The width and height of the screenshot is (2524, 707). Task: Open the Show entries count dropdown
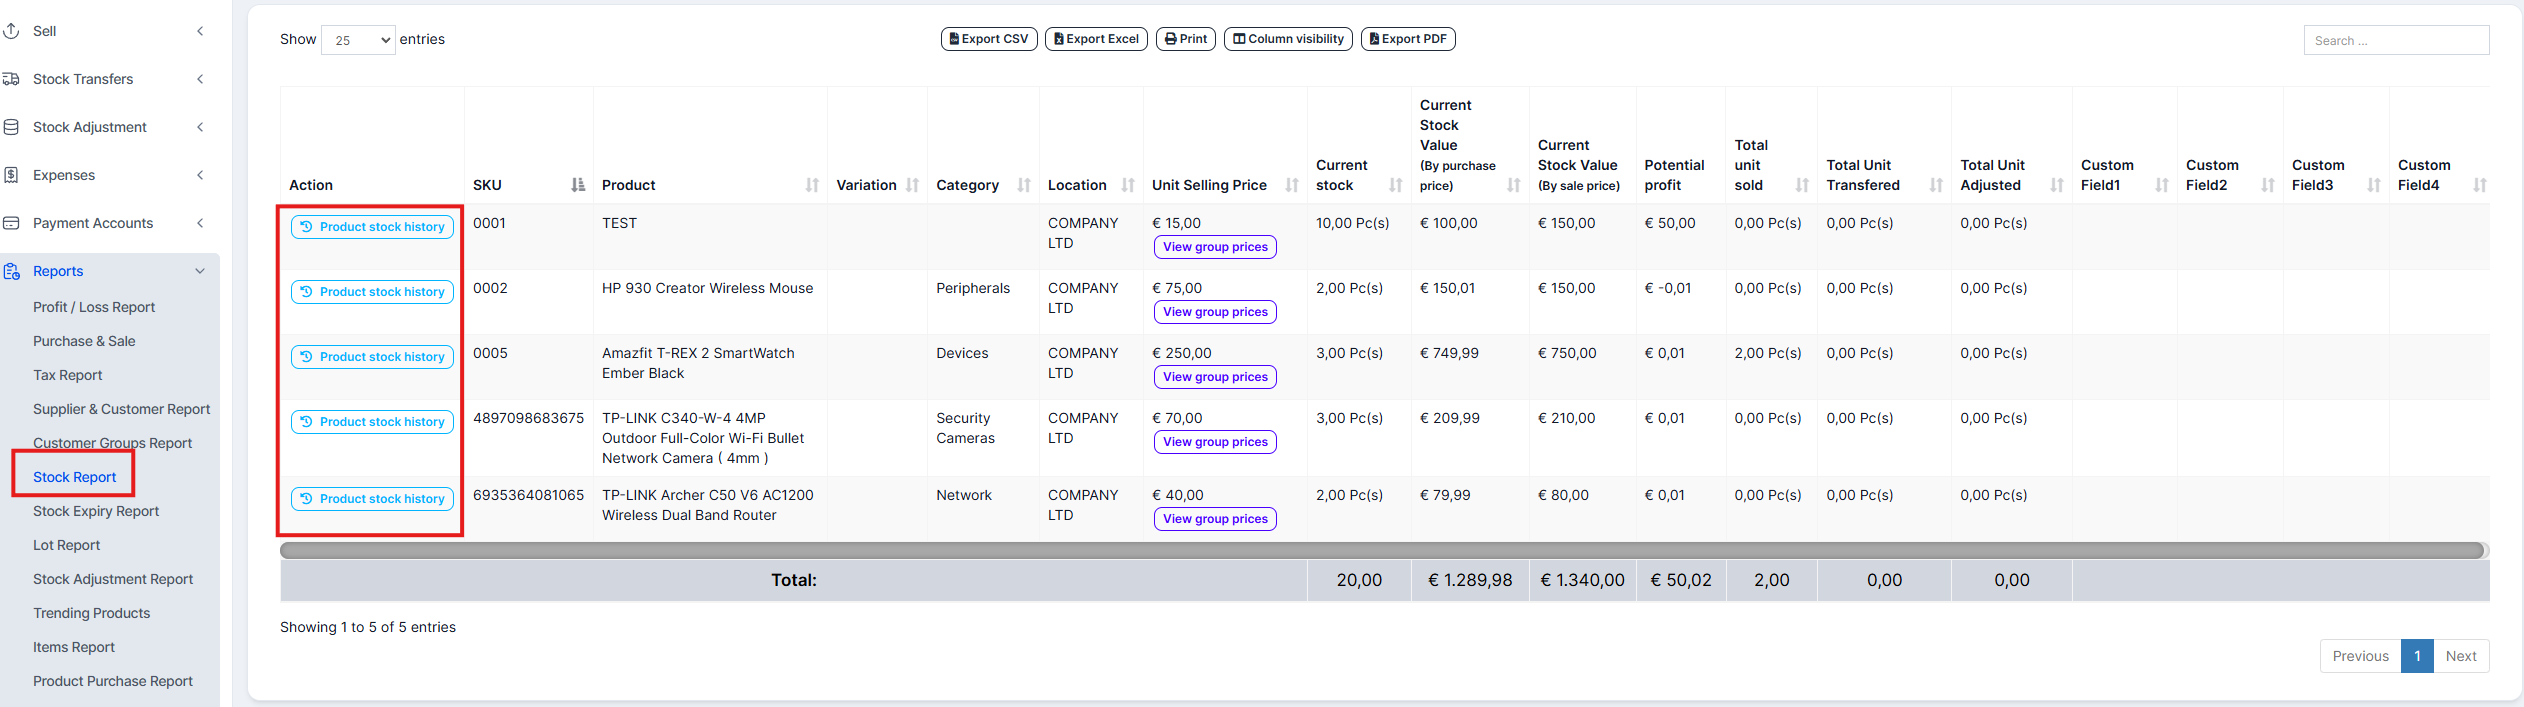point(358,40)
